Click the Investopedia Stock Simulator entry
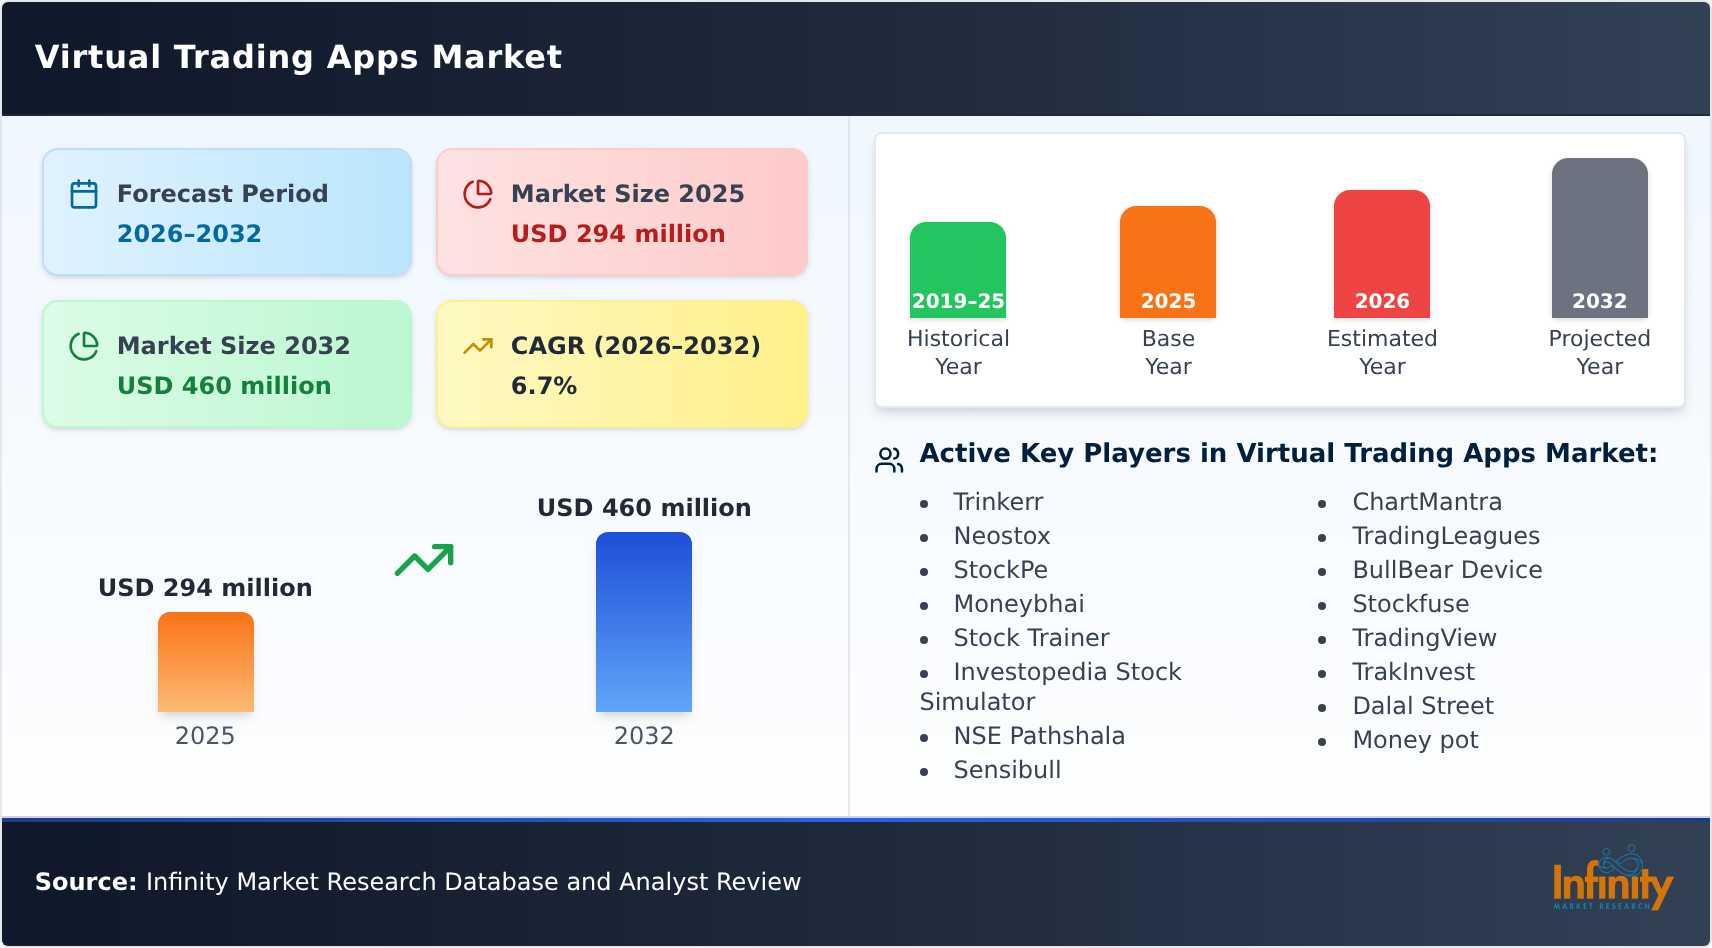The image size is (1712, 948). pos(1051,687)
